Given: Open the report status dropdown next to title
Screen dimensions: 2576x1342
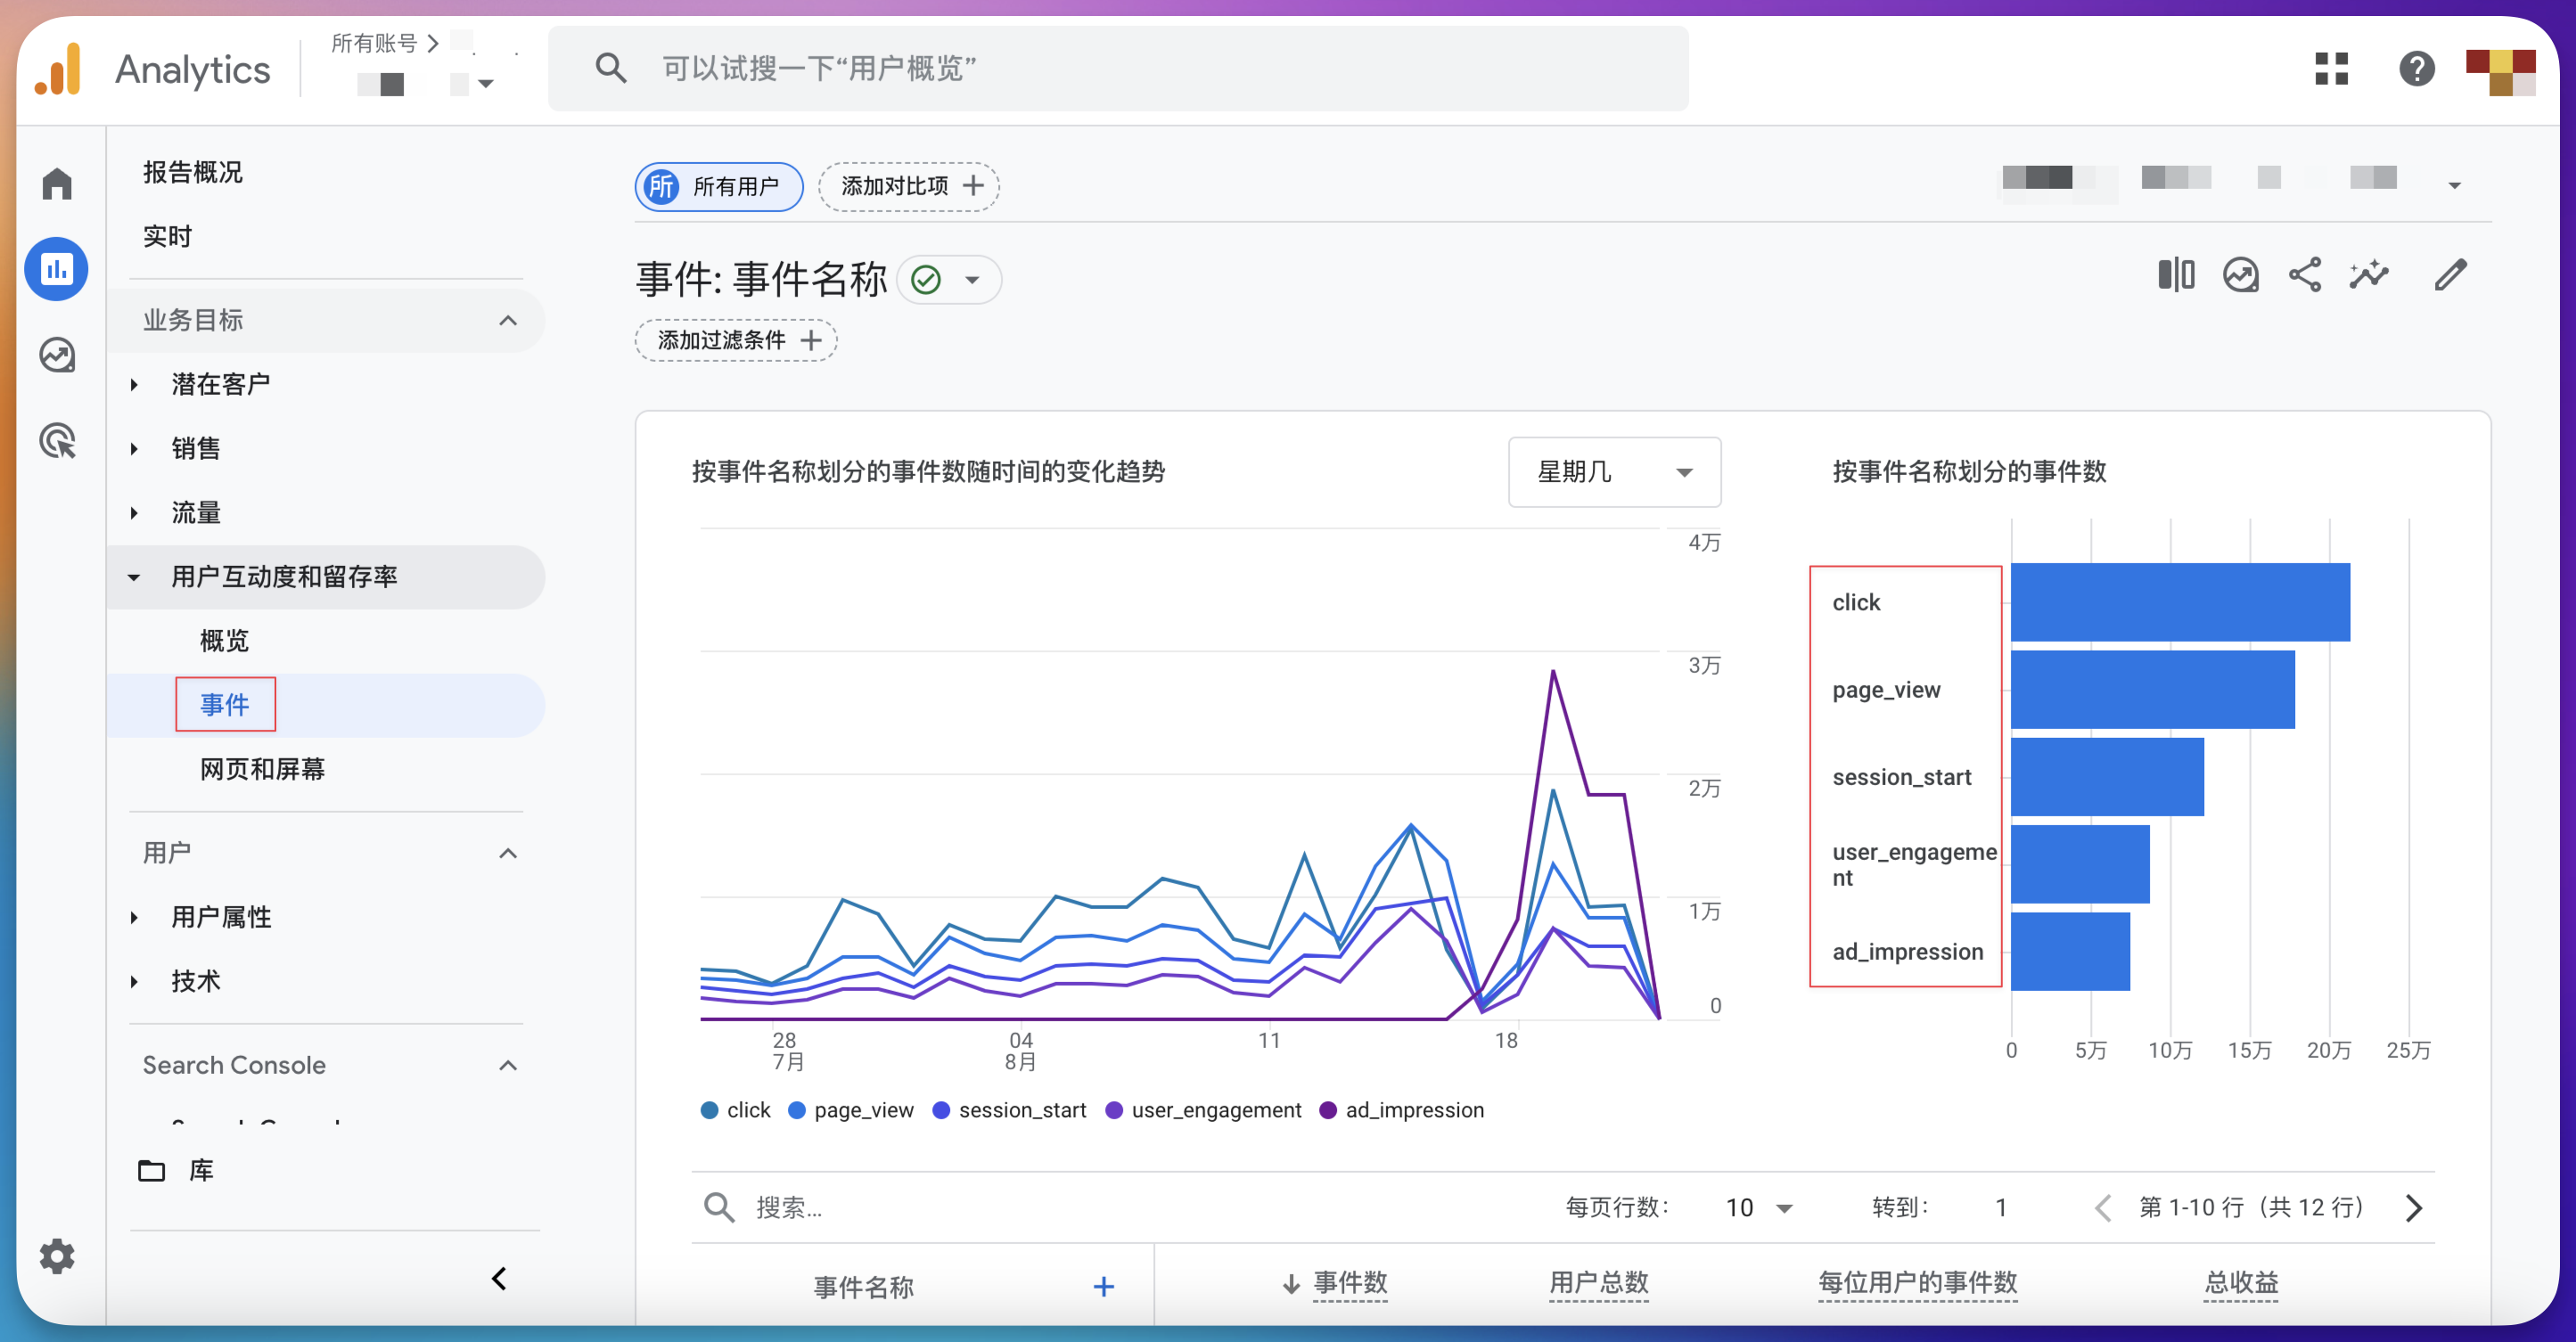Looking at the screenshot, I should [x=972, y=280].
